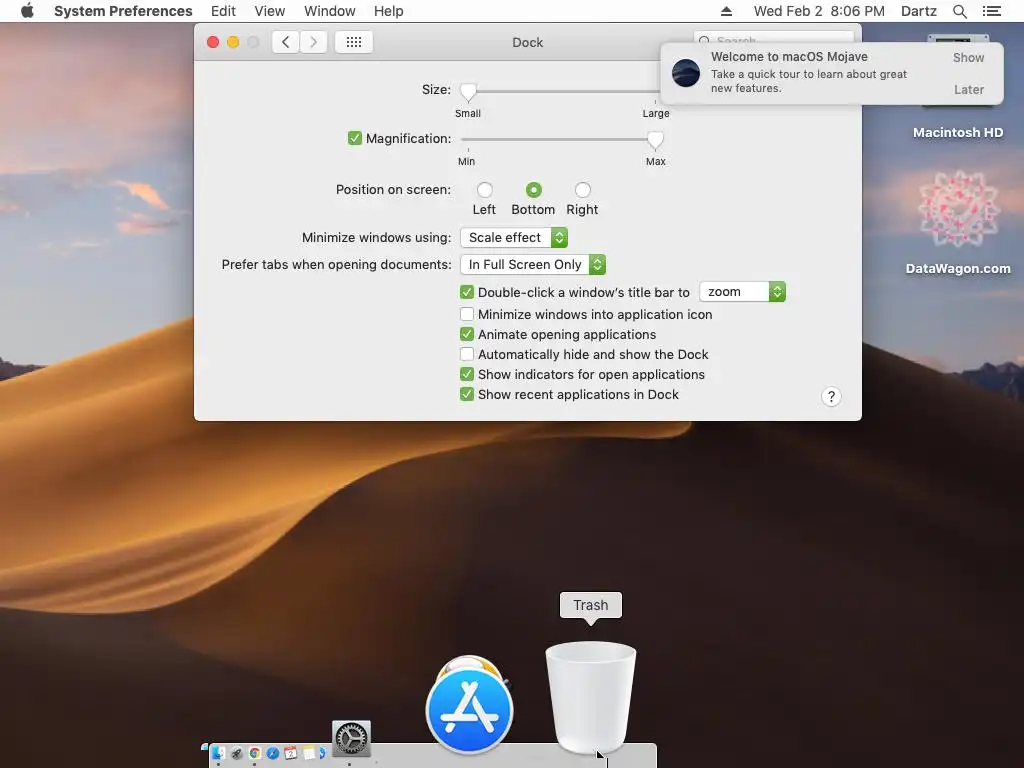
Task: Open Calendar from the Dock
Action: point(291,753)
